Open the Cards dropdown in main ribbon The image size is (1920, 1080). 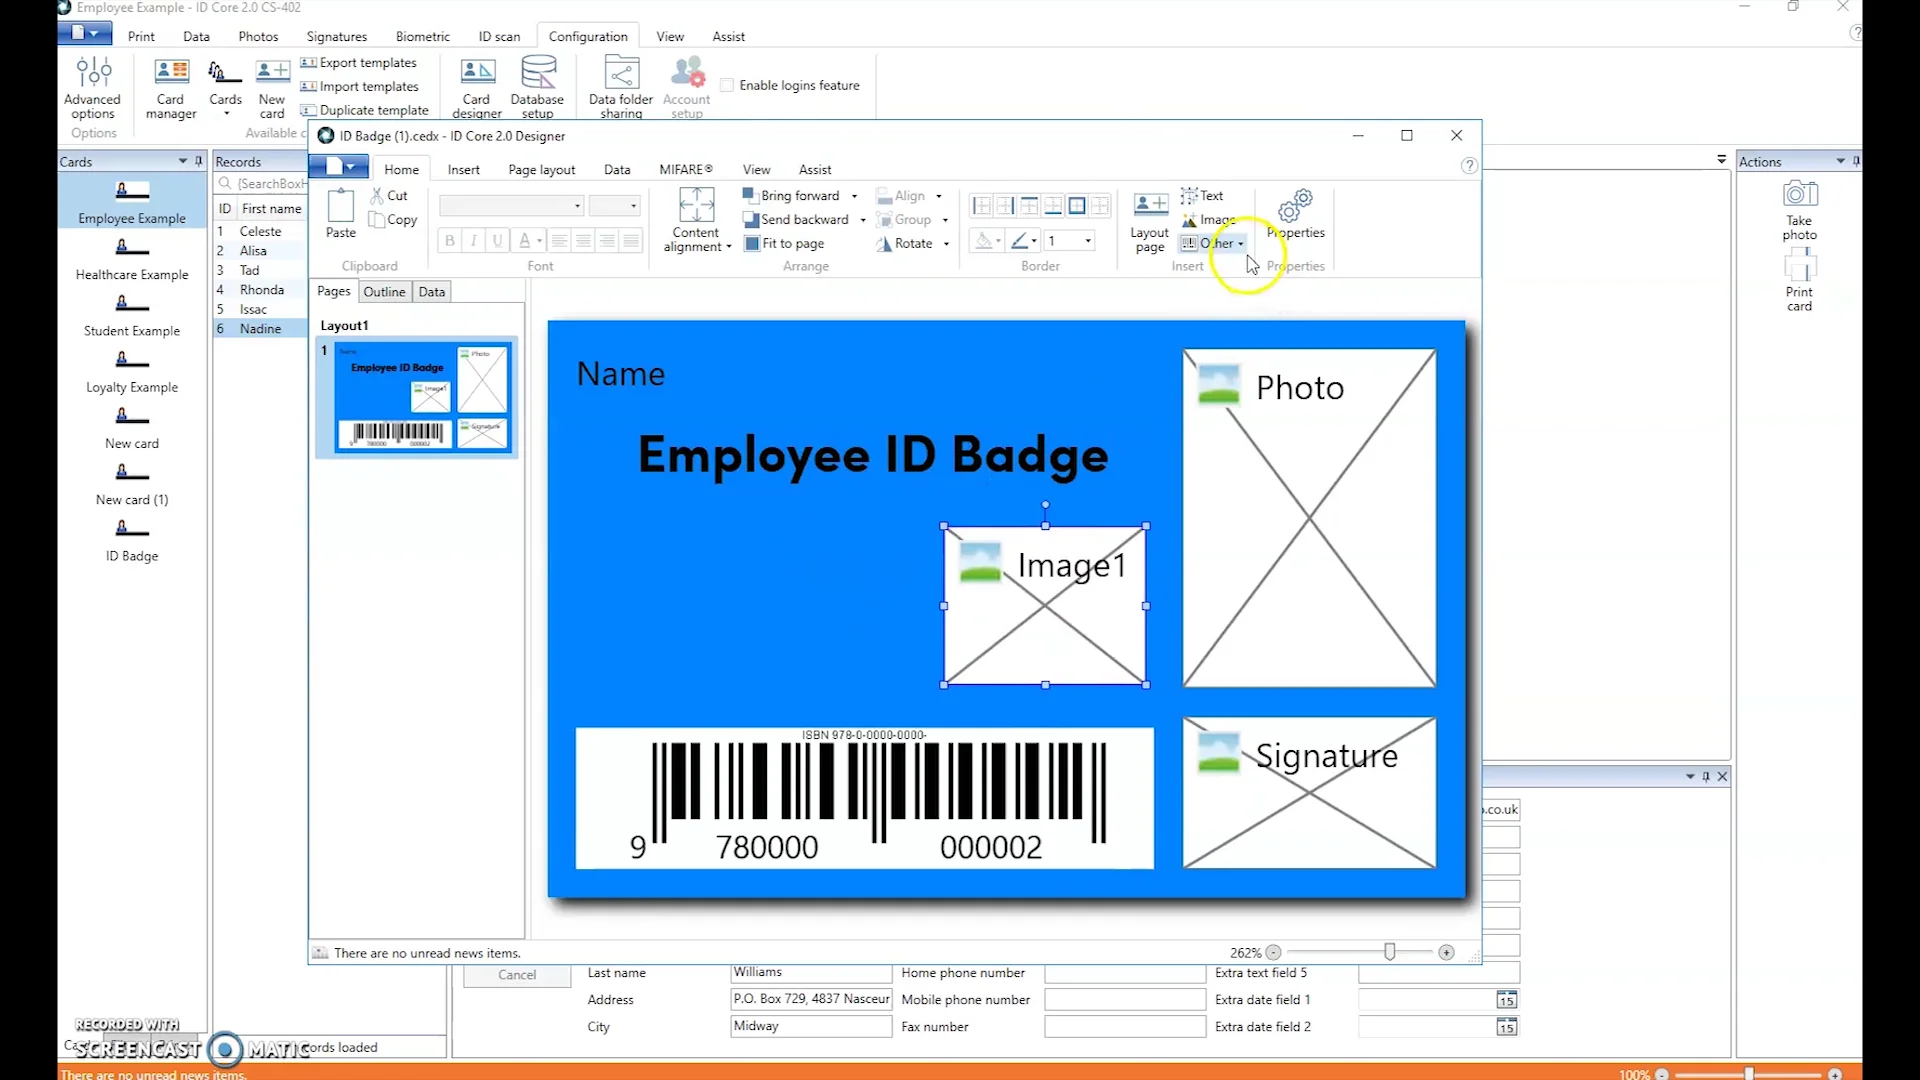226,88
